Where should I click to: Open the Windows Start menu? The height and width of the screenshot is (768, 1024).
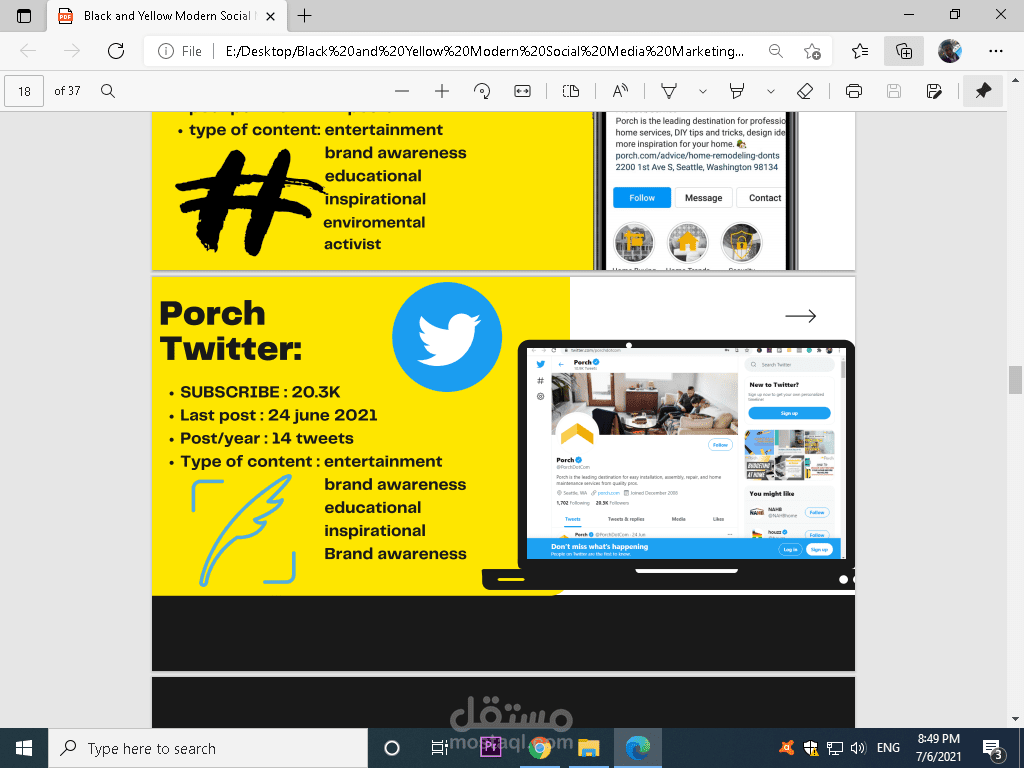(24, 748)
